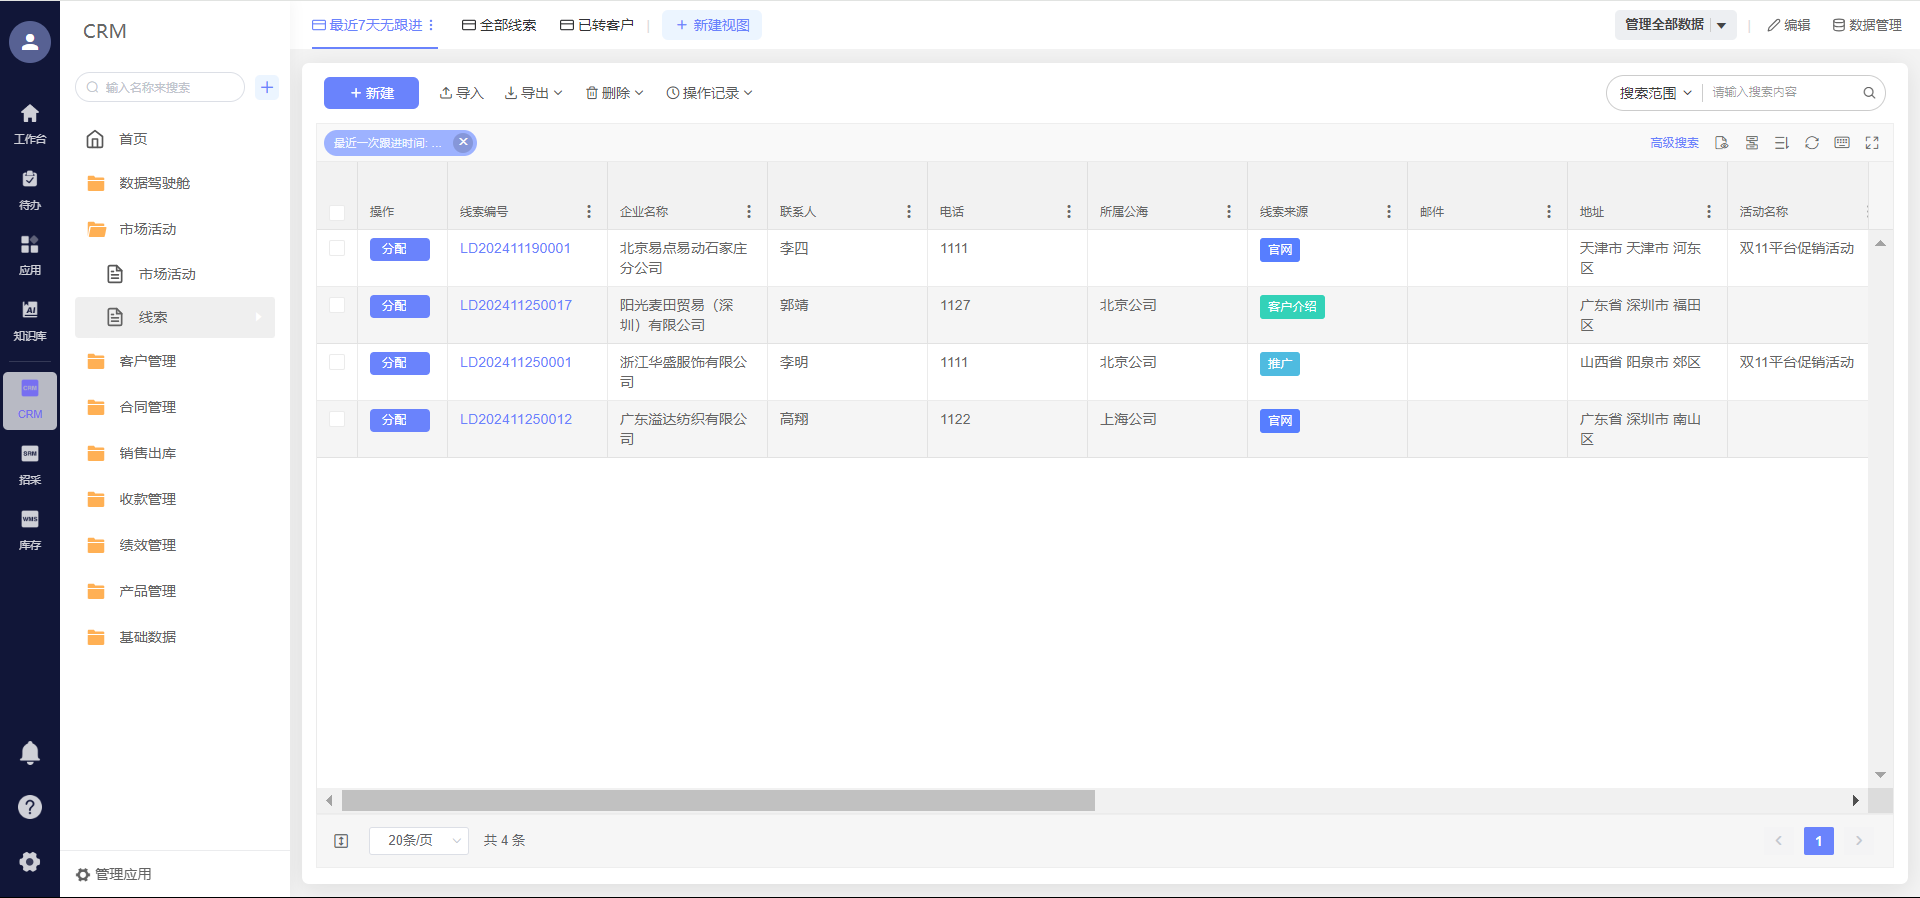Open lead link LD202411250017

click(515, 305)
